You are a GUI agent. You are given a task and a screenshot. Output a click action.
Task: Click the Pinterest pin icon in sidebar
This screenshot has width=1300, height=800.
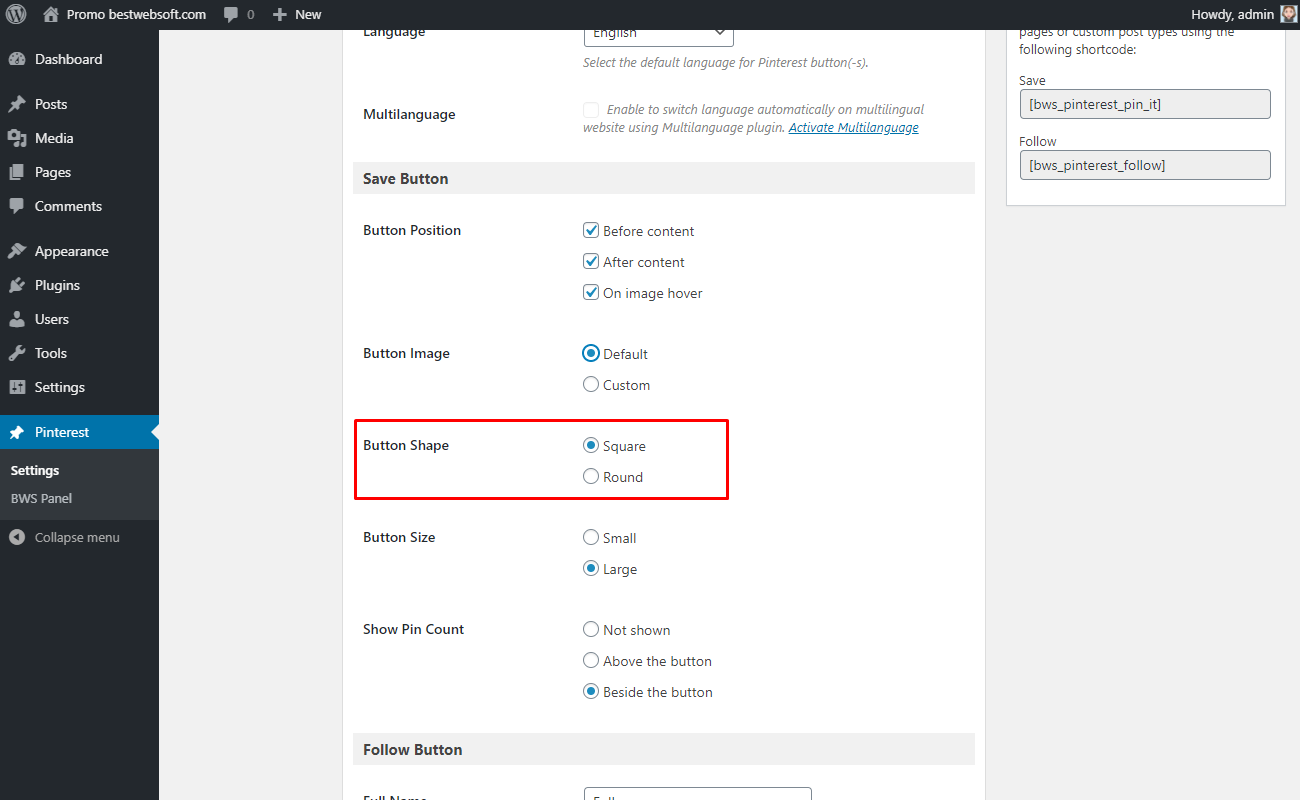point(17,432)
